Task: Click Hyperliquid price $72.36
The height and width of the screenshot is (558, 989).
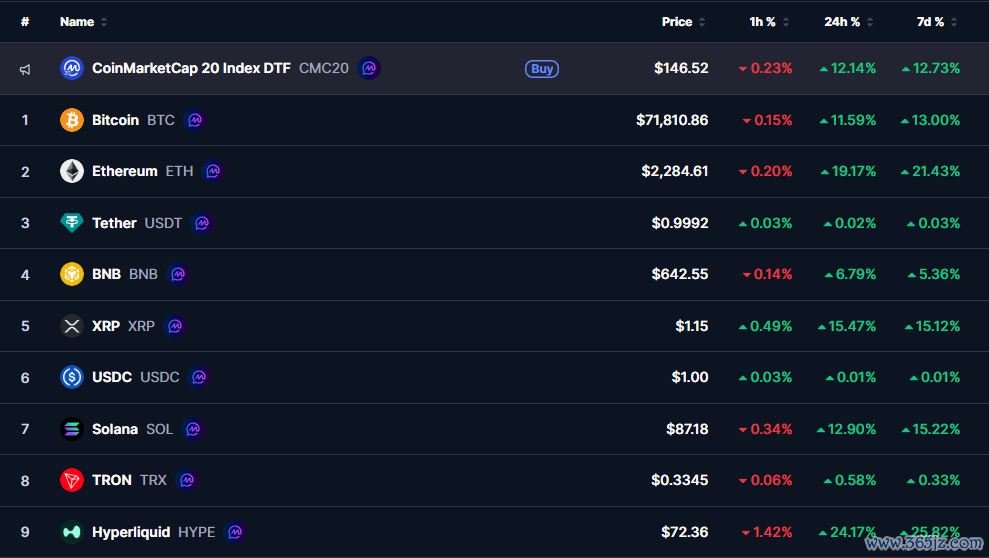Action: (685, 532)
